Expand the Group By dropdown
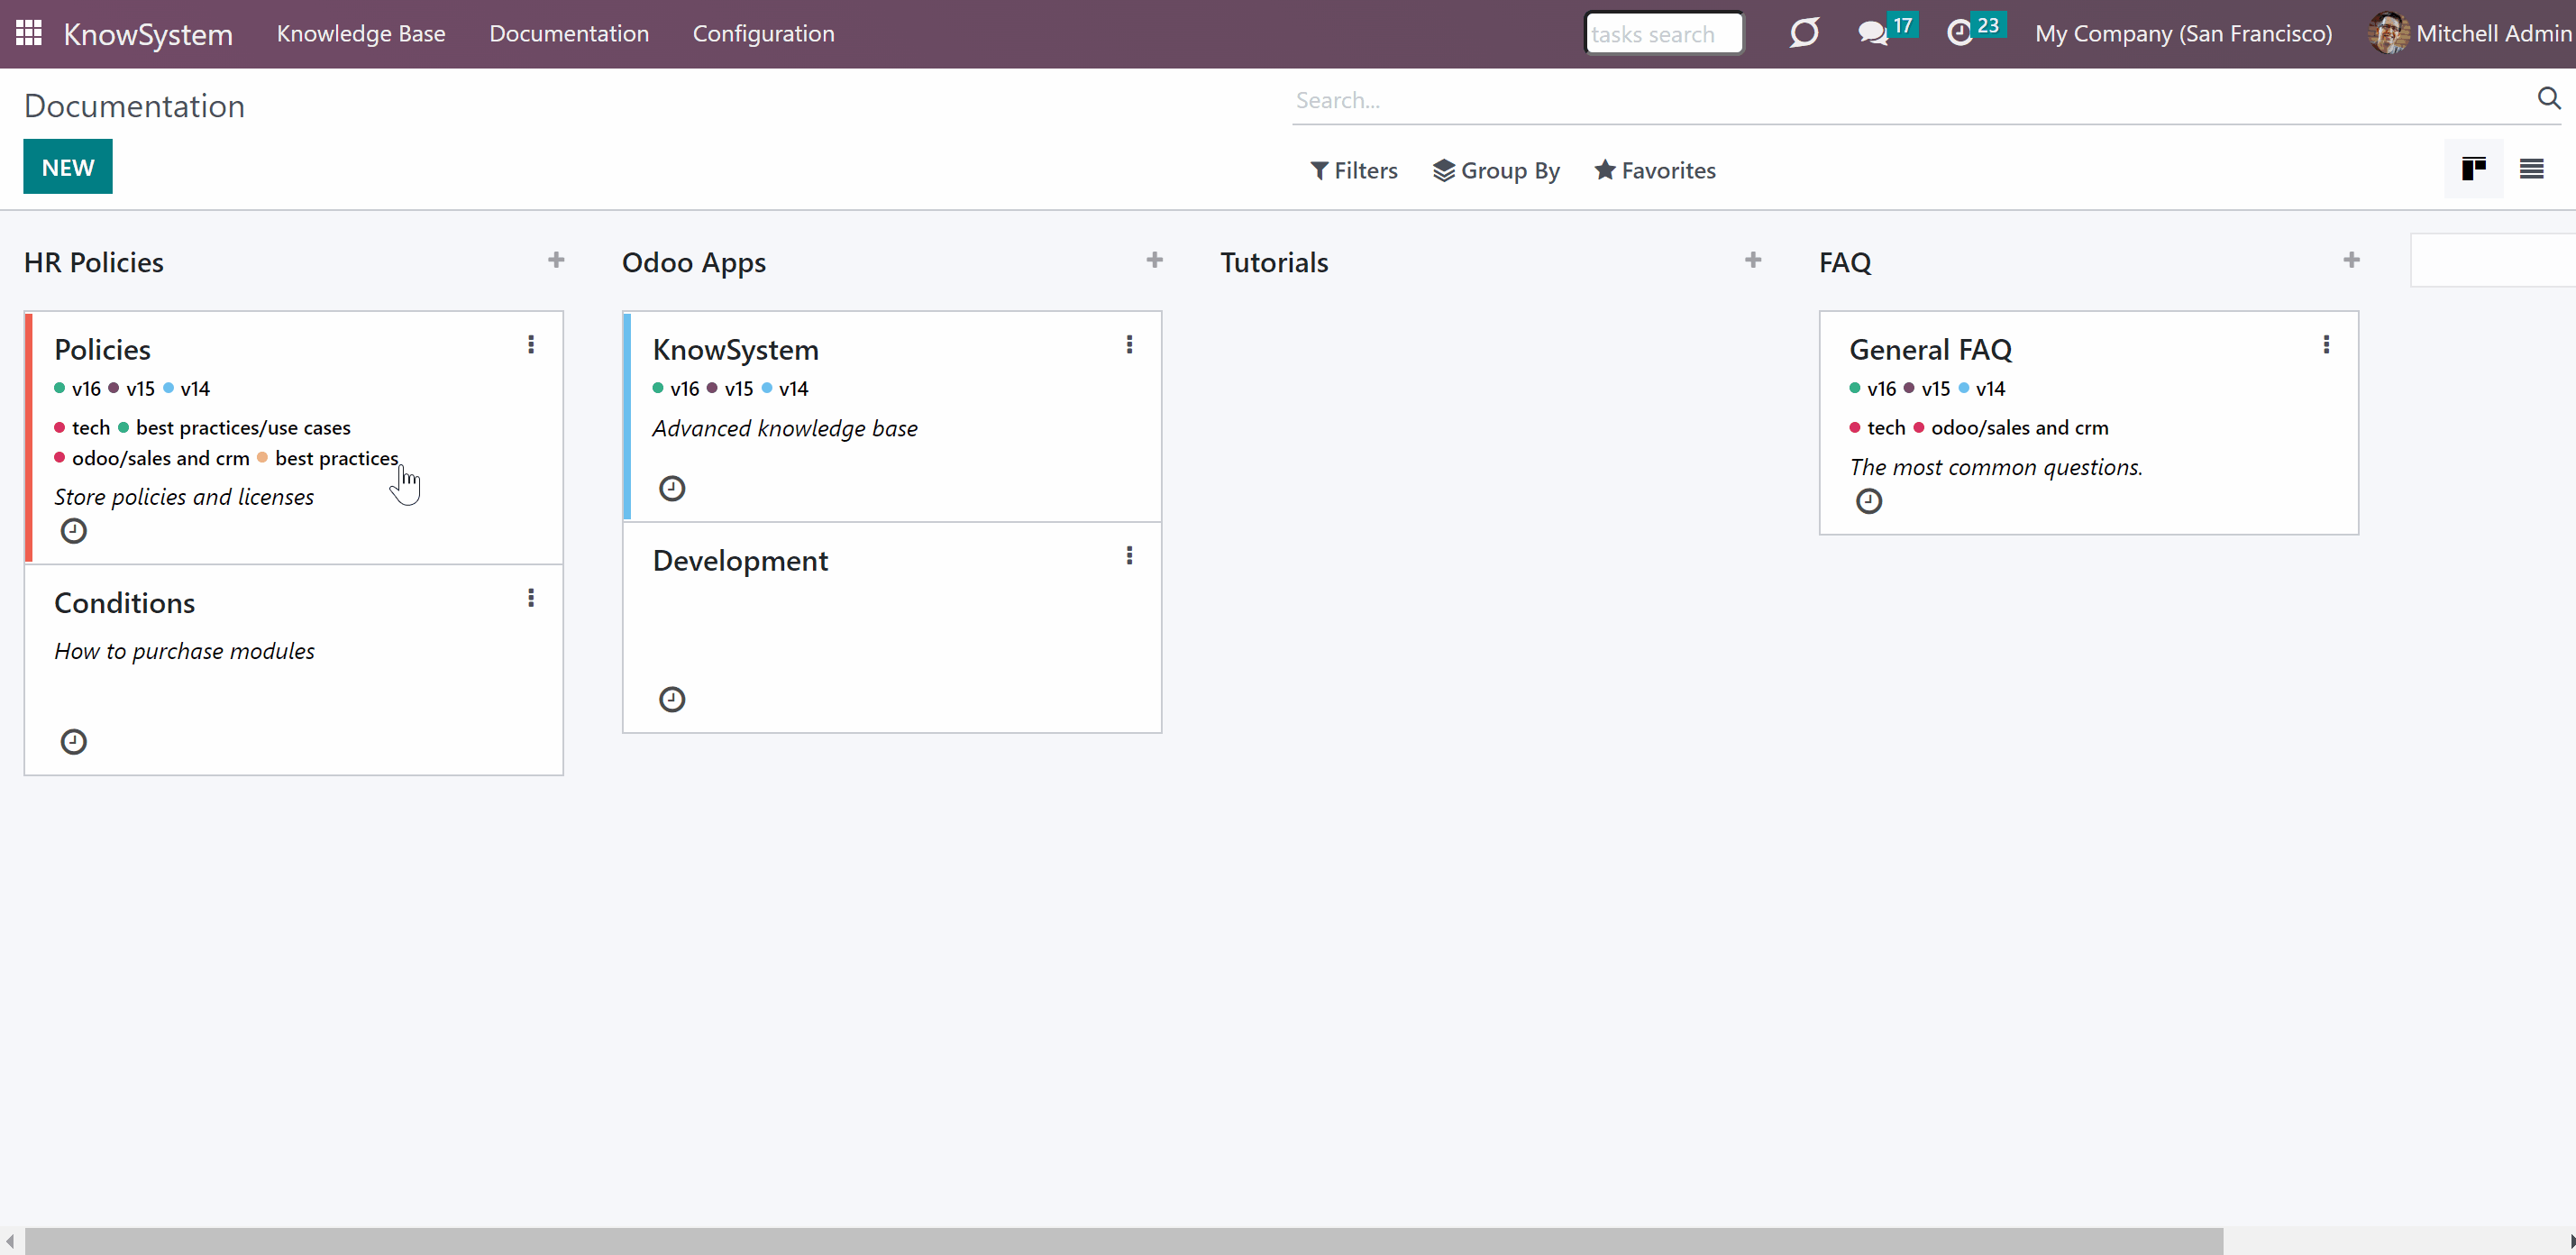 click(x=1496, y=171)
